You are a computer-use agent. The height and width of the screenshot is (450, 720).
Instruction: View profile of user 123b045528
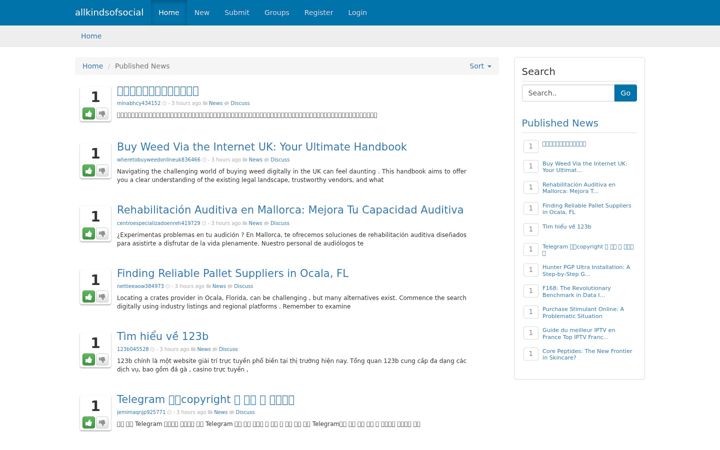[133, 349]
